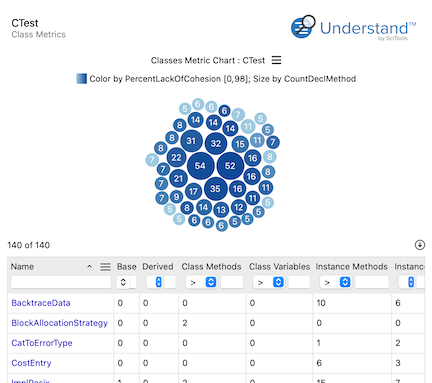The height and width of the screenshot is (383, 432).
Task: Sort by the Derived column header
Action: pyautogui.click(x=158, y=267)
